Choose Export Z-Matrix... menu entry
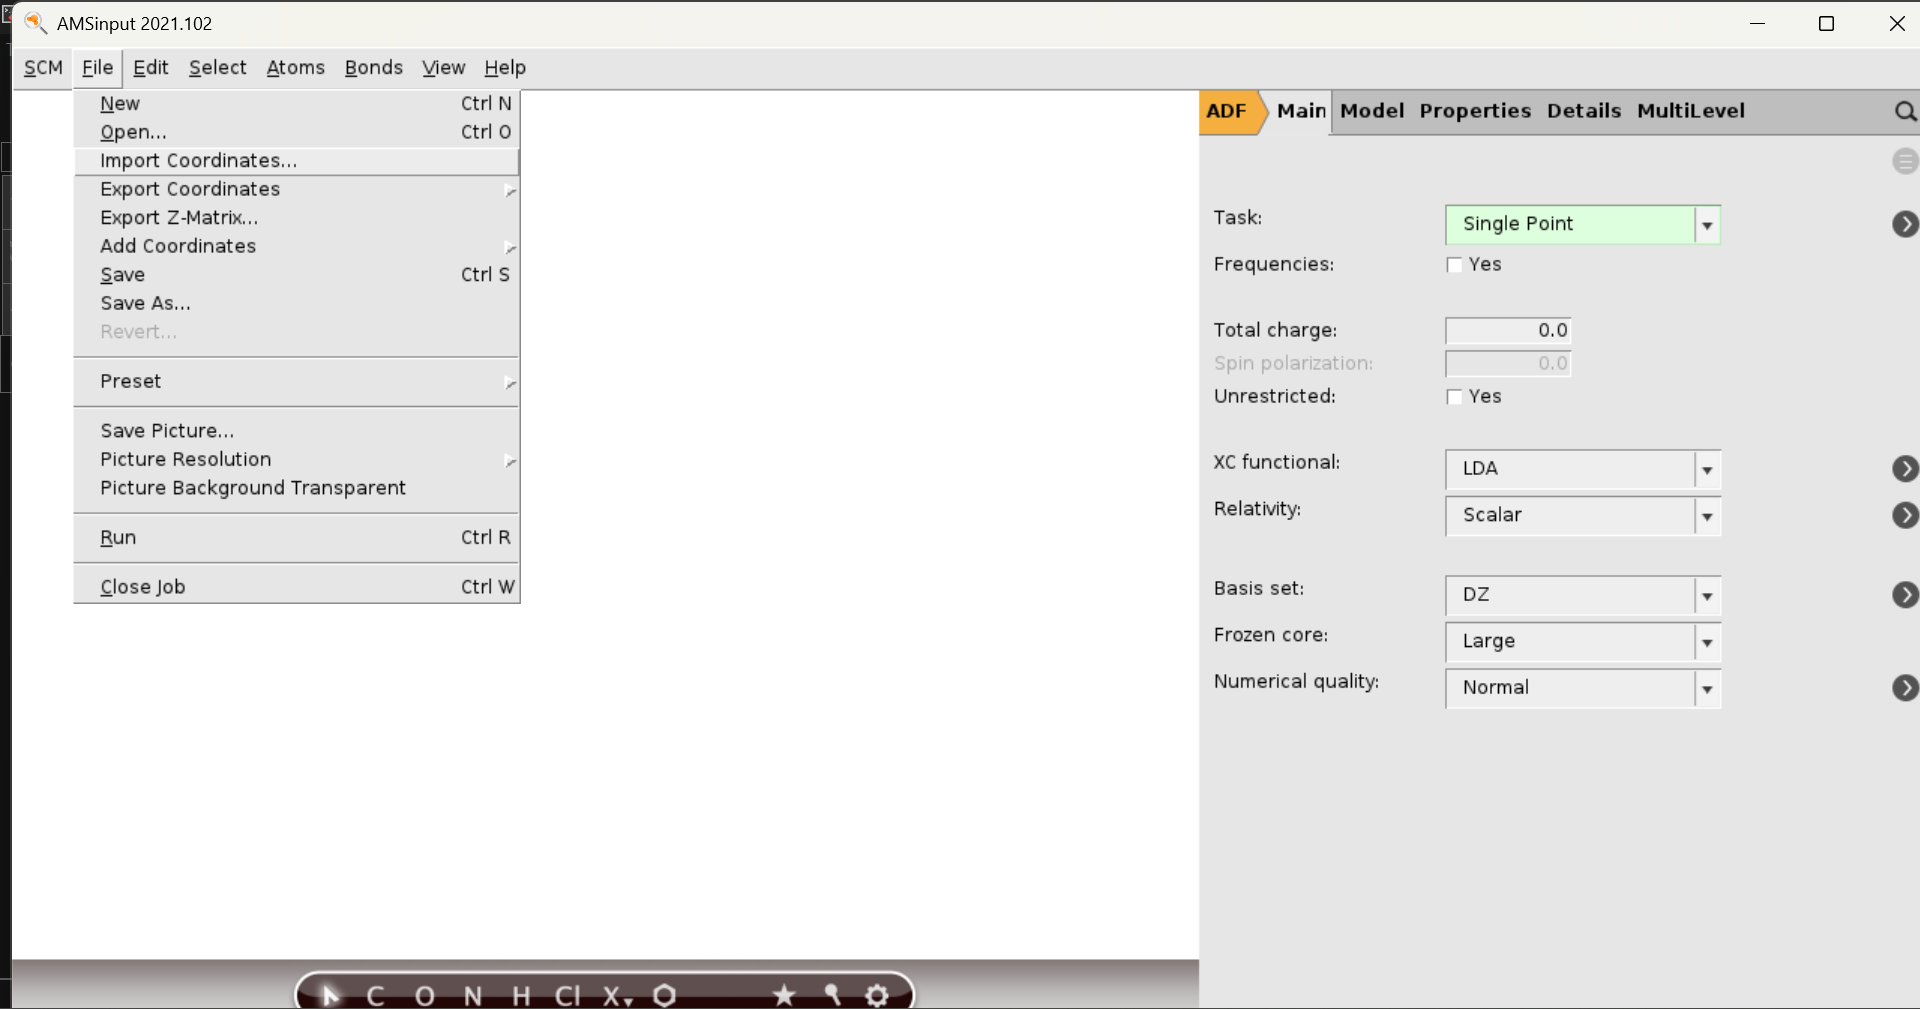The width and height of the screenshot is (1920, 1009). [x=297, y=218]
